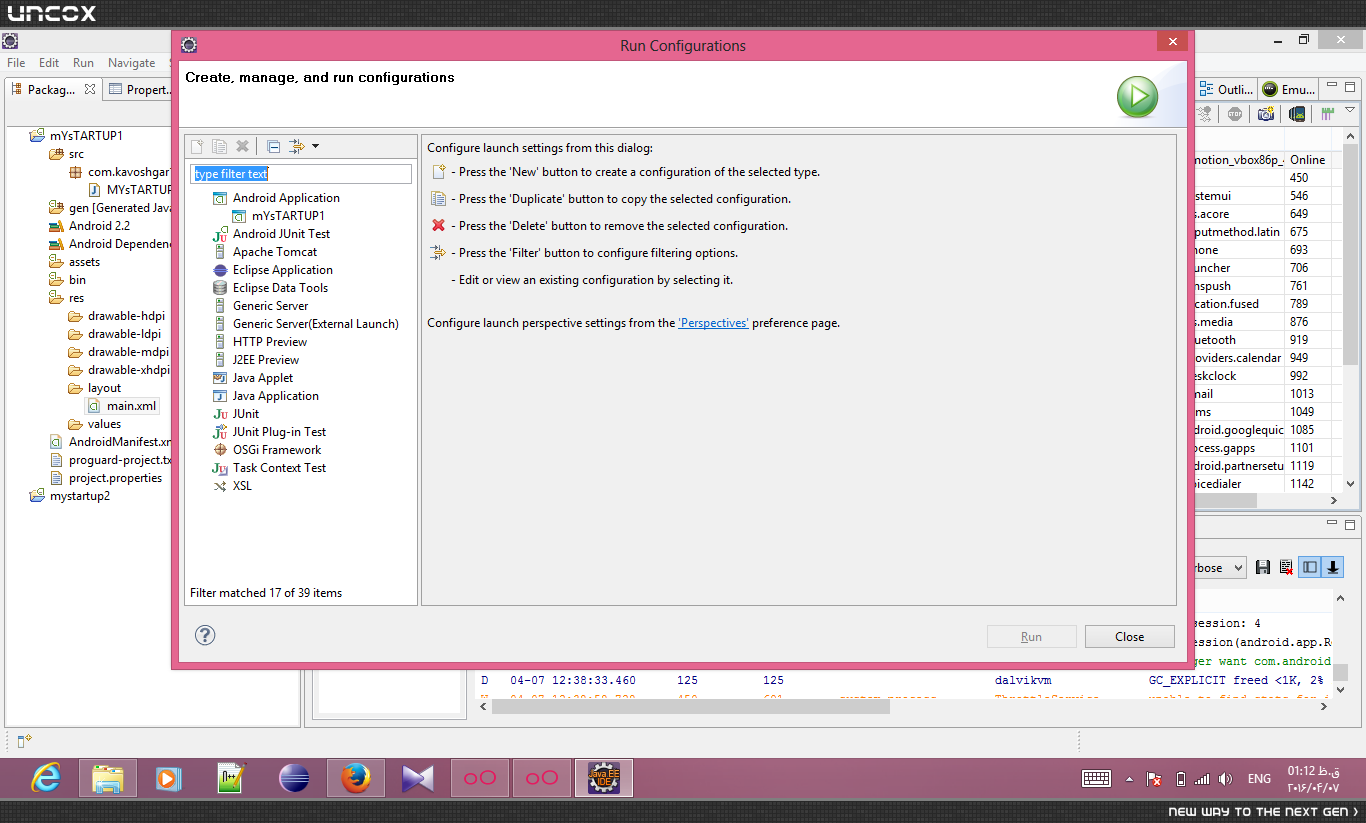1366x823 pixels.
Task: Click the New launch configuration icon
Action: tap(197, 146)
